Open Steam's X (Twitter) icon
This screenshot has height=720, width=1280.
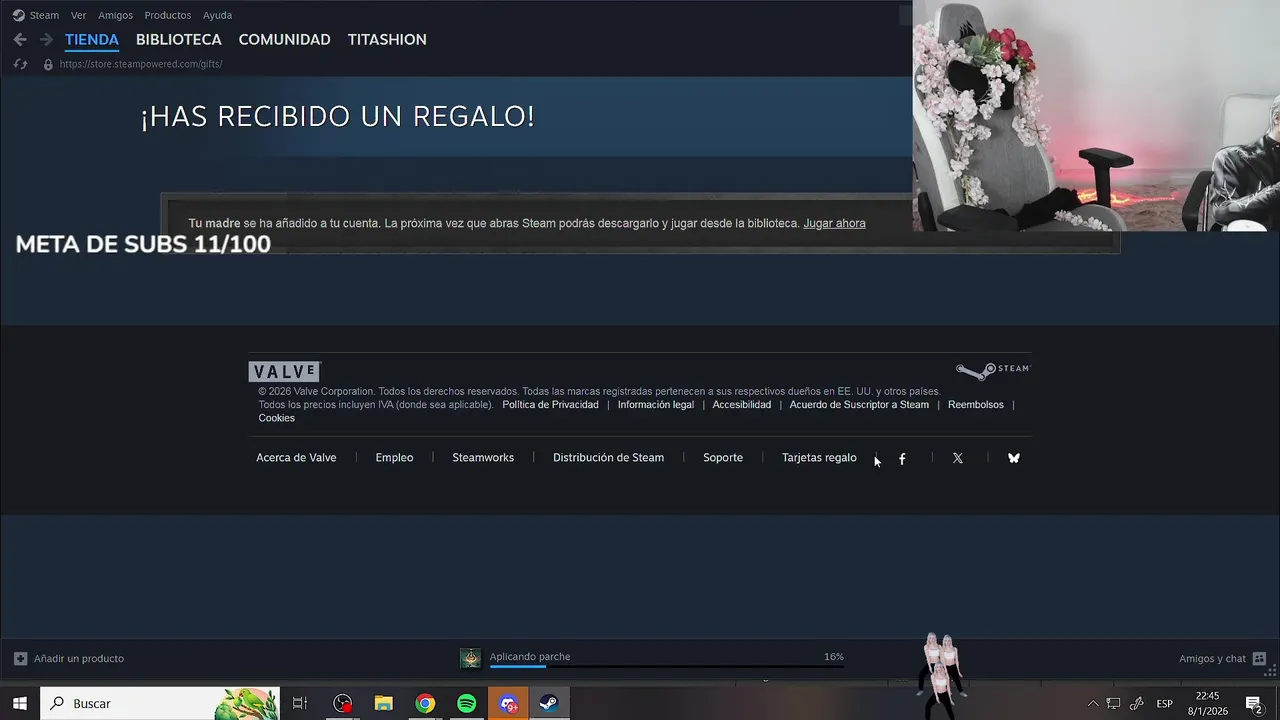pos(958,458)
